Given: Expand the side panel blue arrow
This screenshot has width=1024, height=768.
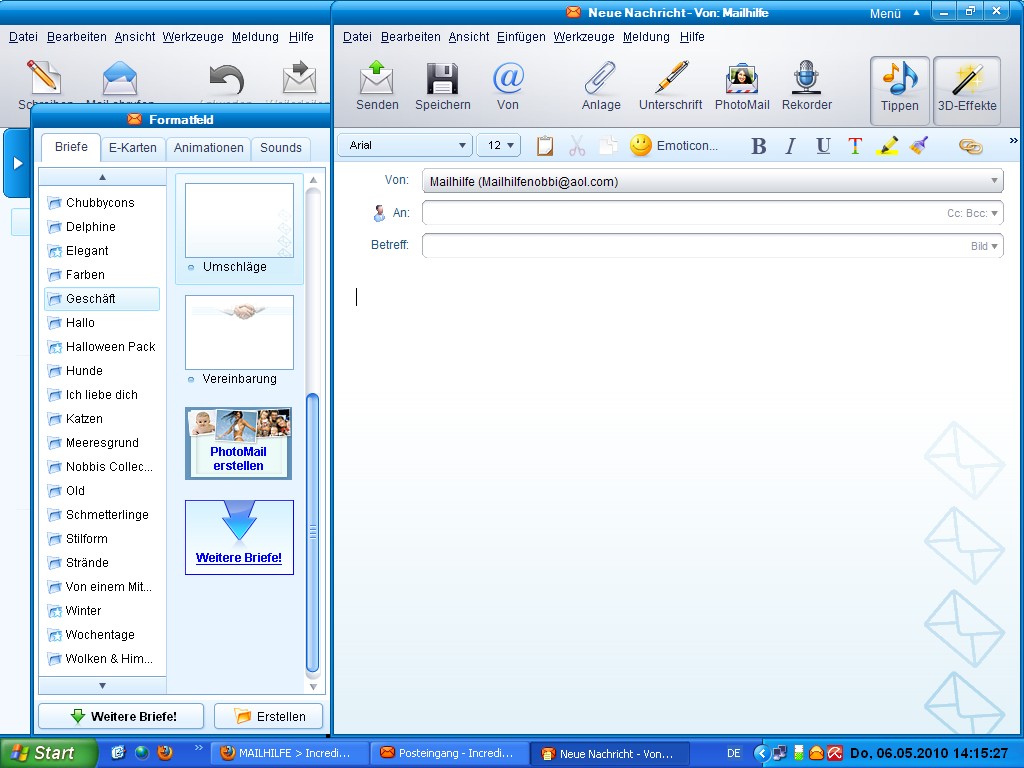Looking at the screenshot, I should coord(18,163).
